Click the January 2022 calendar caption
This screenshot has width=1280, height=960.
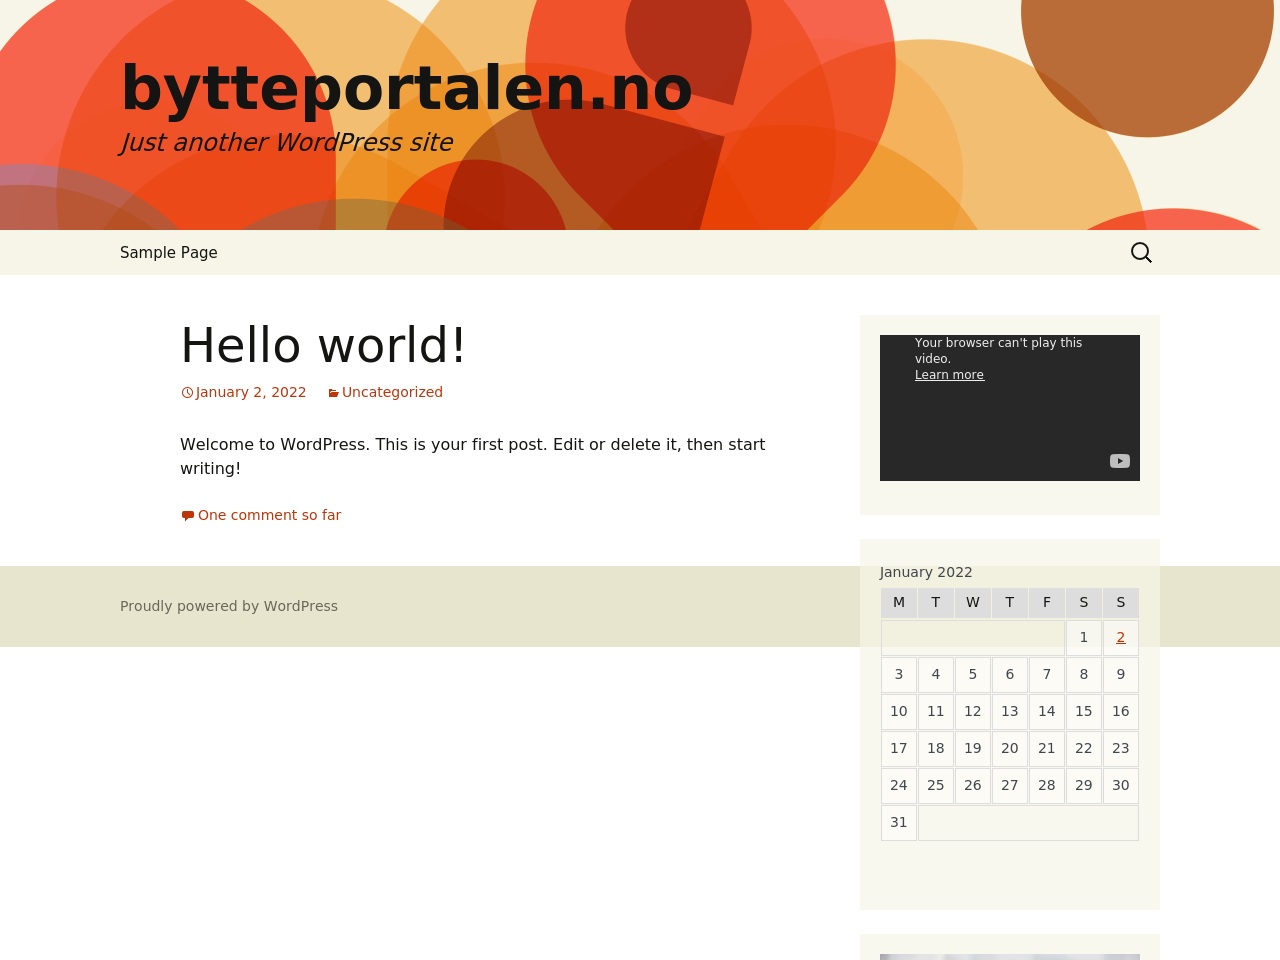pyautogui.click(x=926, y=572)
